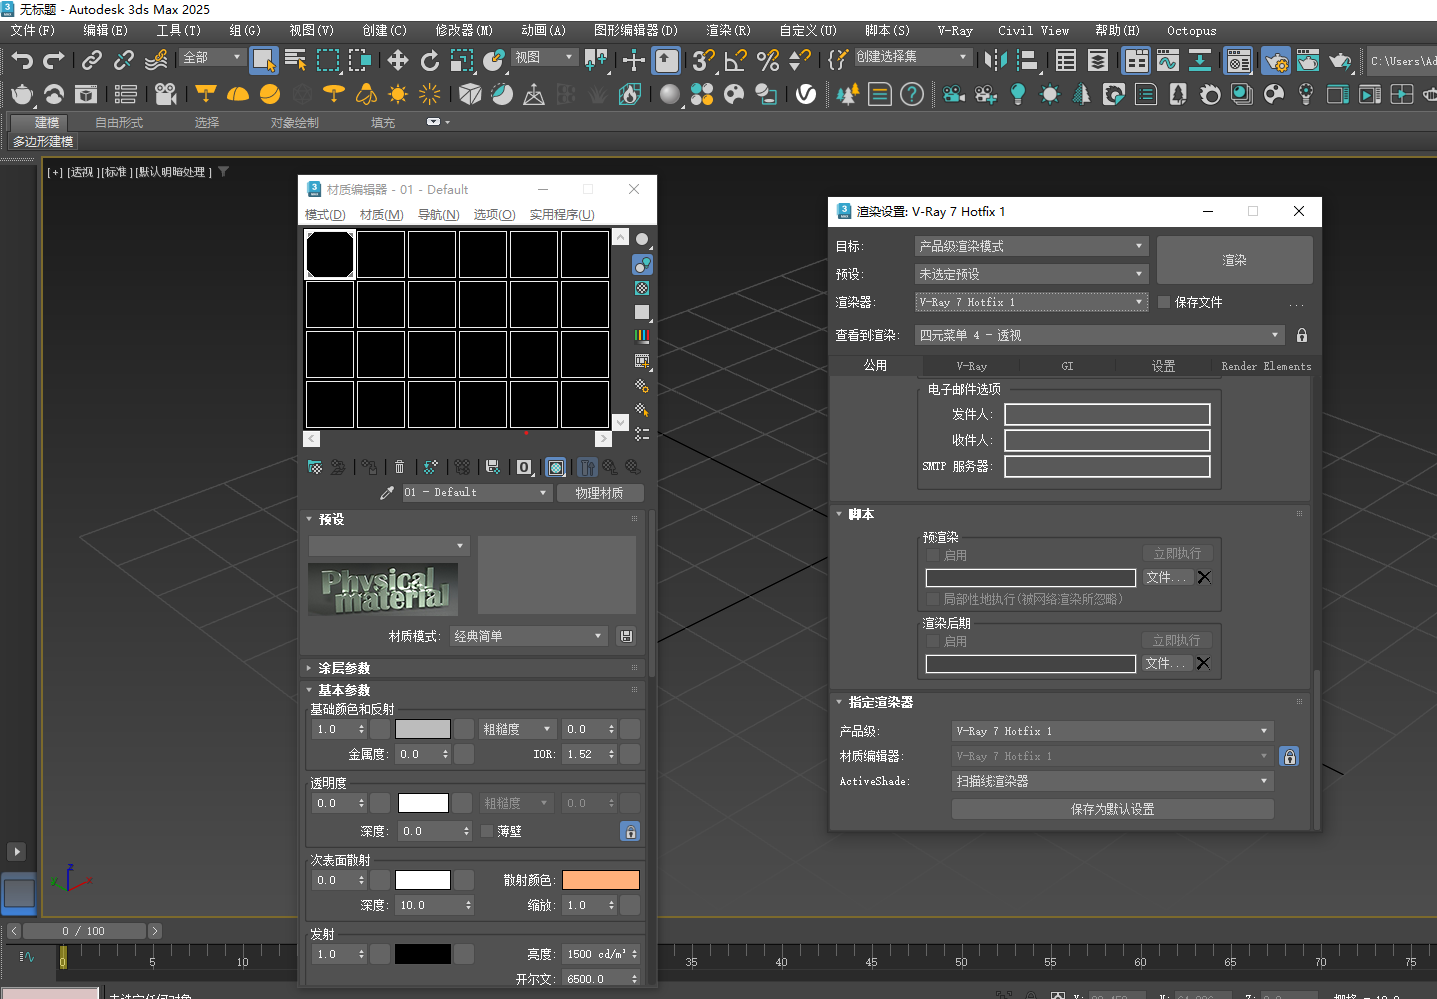Viewport: 1437px width, 999px height.
Task: Click the IOR 1.52 value field
Action: [585, 754]
